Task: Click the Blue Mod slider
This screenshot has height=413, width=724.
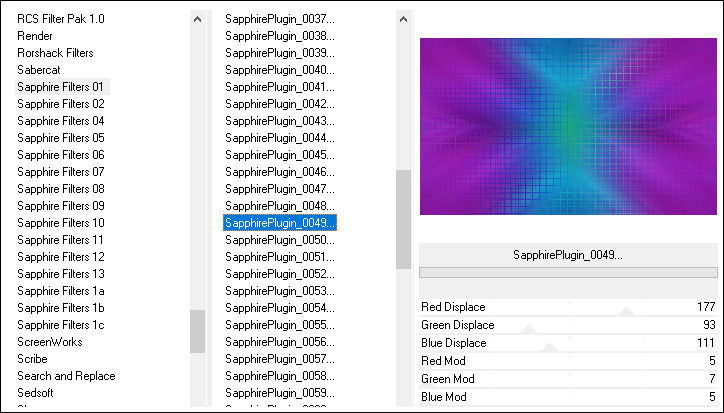Action: [x=568, y=397]
